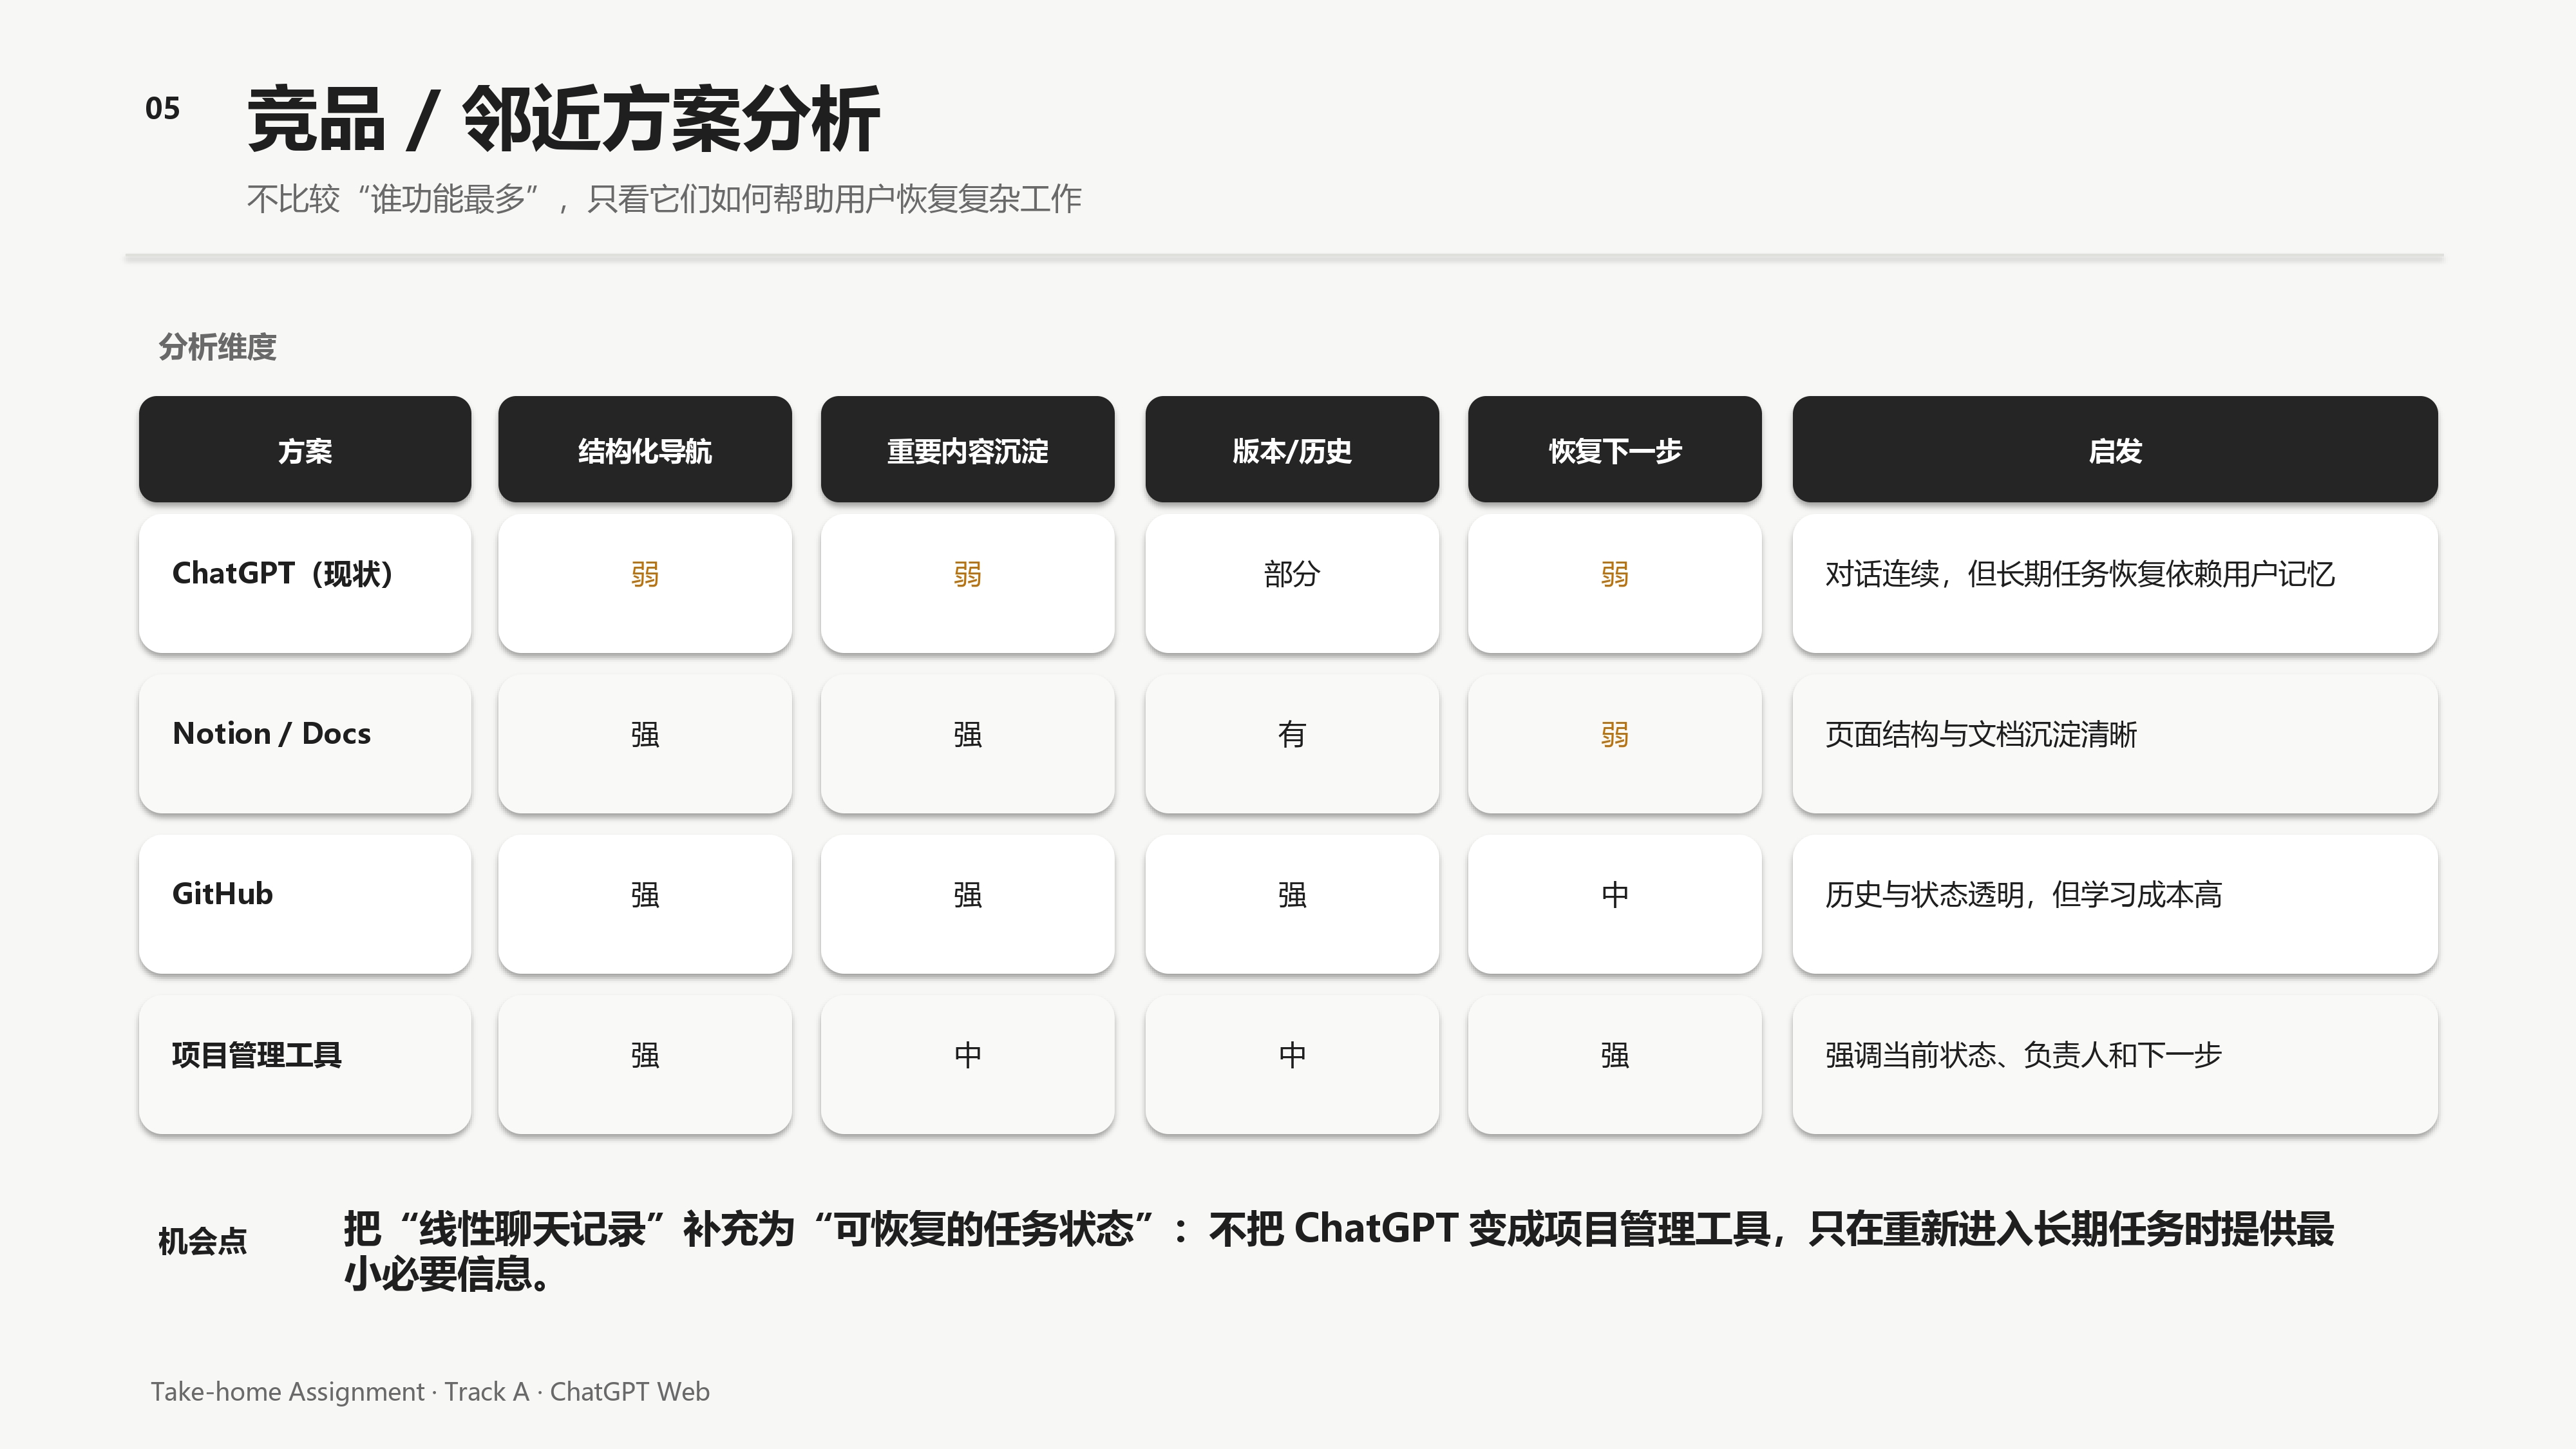Select the "方案" column header
This screenshot has height=1449, width=2576.
point(305,450)
